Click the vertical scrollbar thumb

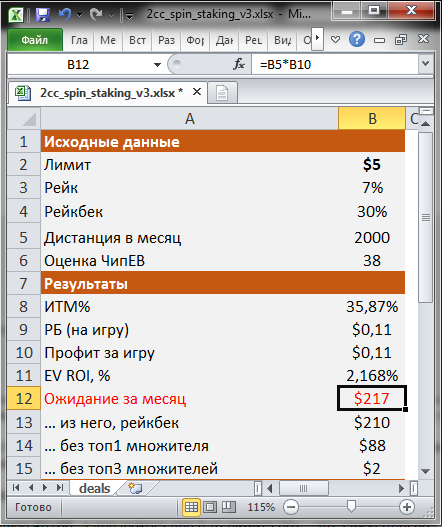426,217
